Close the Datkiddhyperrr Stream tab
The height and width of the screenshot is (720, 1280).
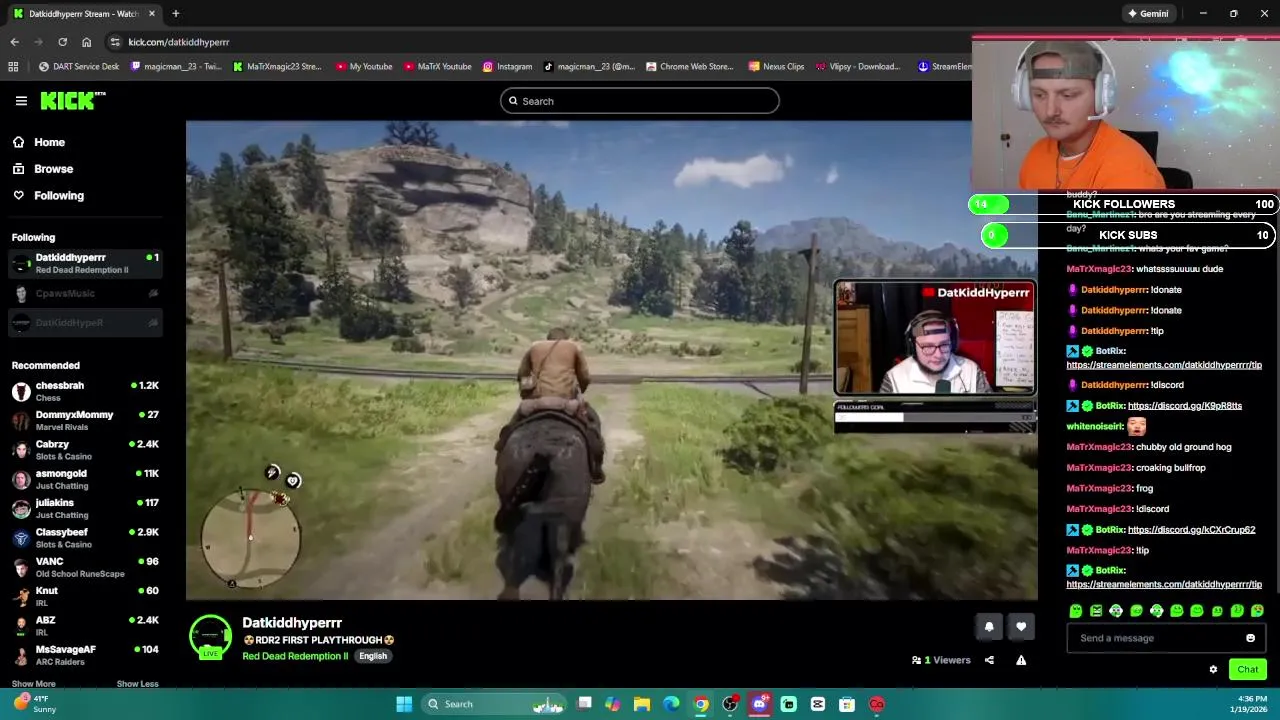[x=152, y=14]
